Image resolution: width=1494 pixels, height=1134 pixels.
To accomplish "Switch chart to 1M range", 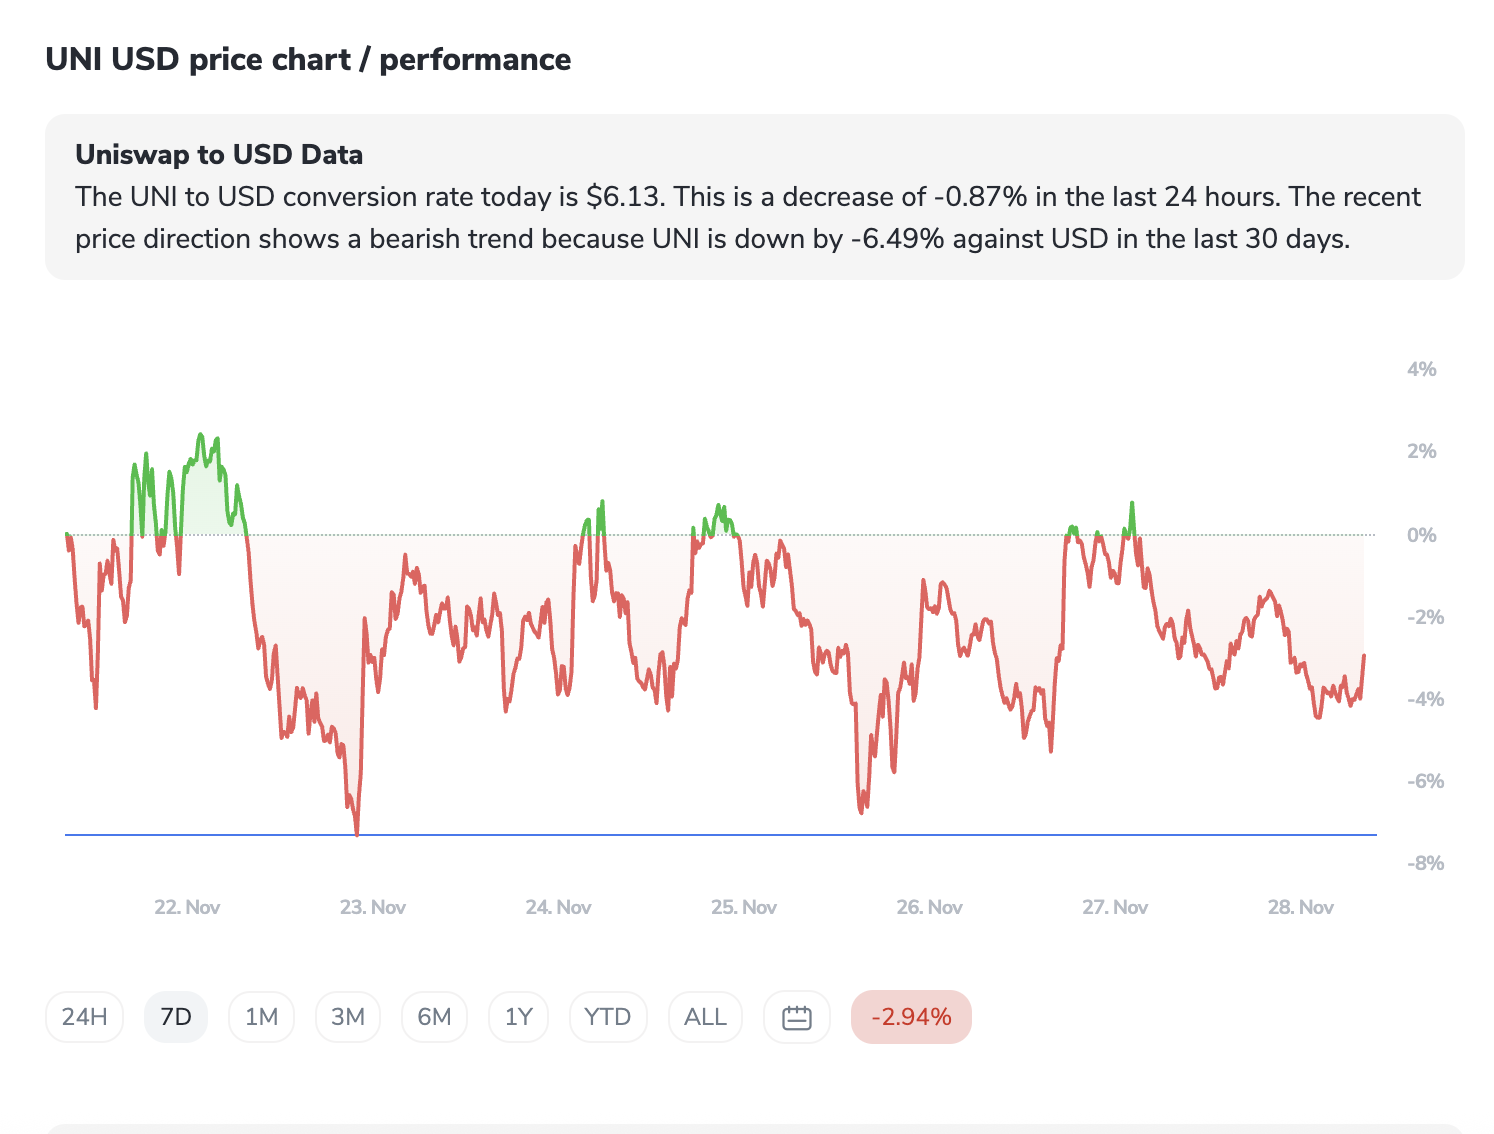I will [x=261, y=1017].
